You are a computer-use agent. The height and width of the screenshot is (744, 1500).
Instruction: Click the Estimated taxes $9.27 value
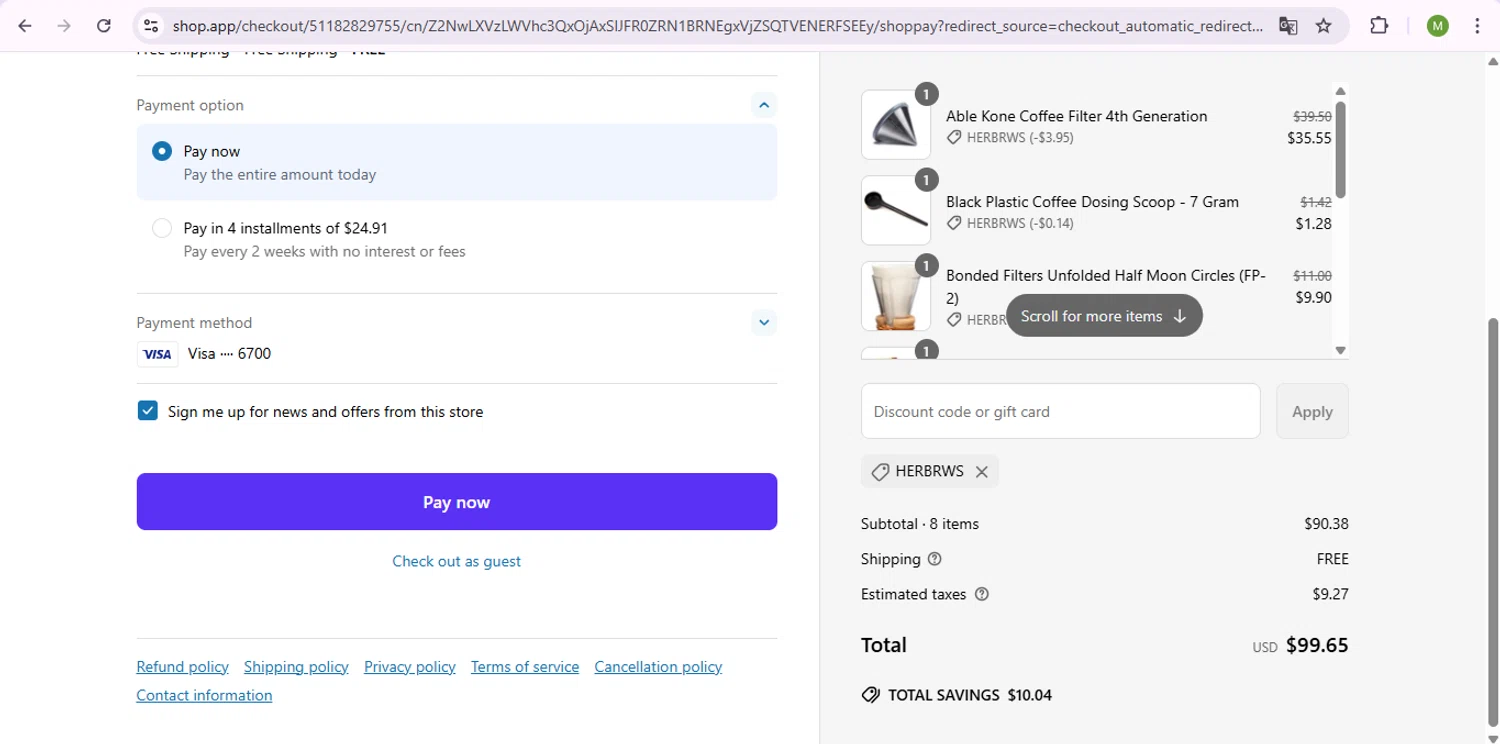(1330, 594)
